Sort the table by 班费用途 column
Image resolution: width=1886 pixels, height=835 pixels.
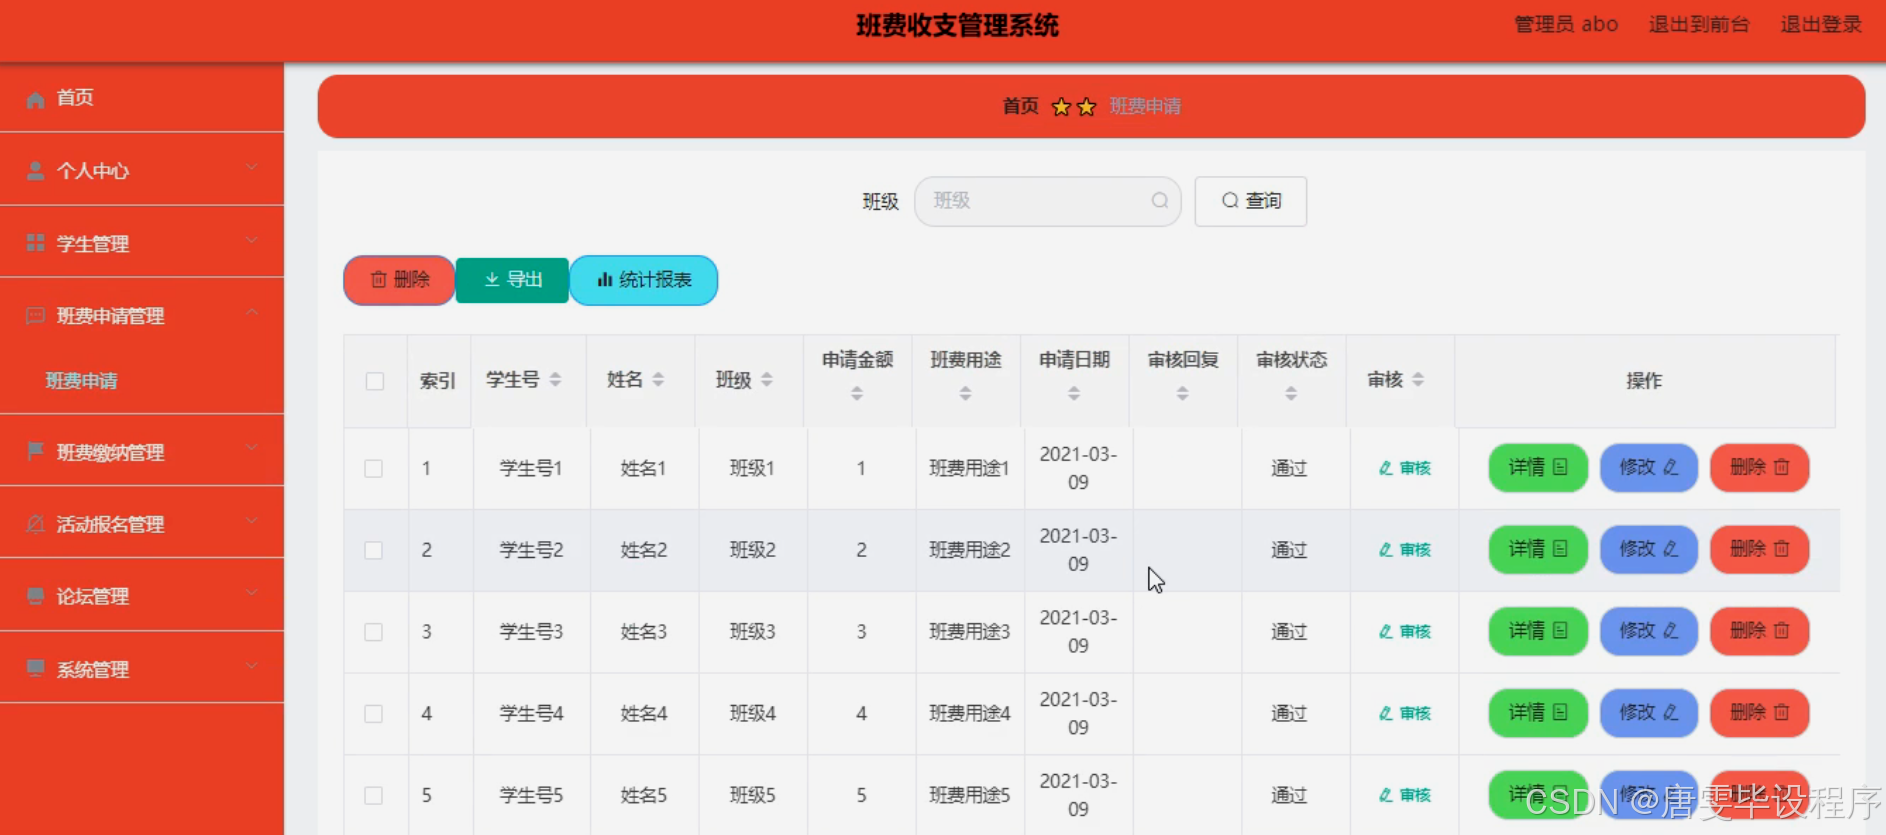point(965,394)
